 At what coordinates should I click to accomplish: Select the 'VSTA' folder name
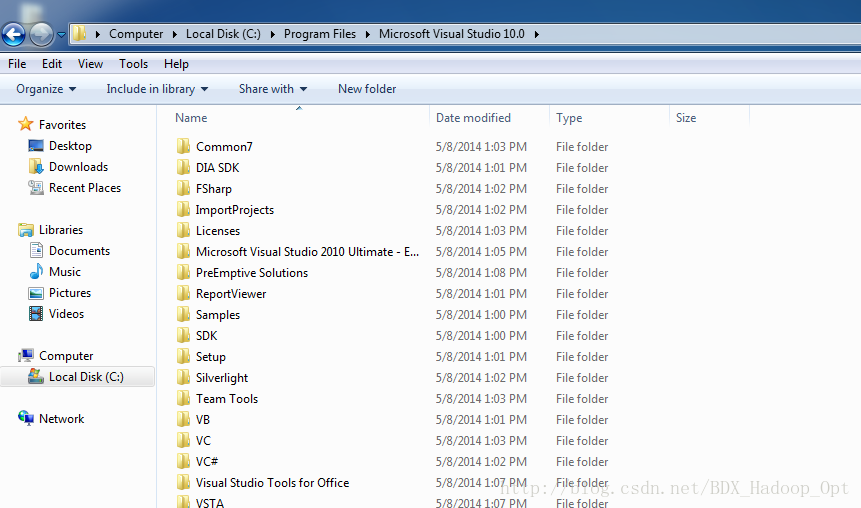[x=210, y=503]
